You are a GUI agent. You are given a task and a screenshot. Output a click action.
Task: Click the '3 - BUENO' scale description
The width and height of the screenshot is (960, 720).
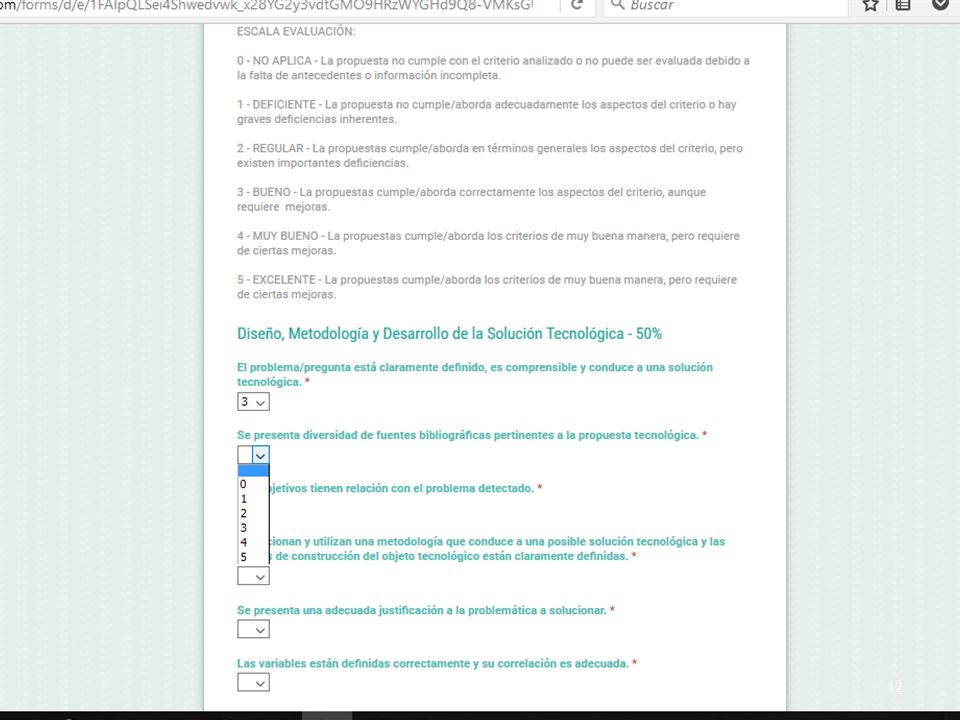click(x=471, y=200)
